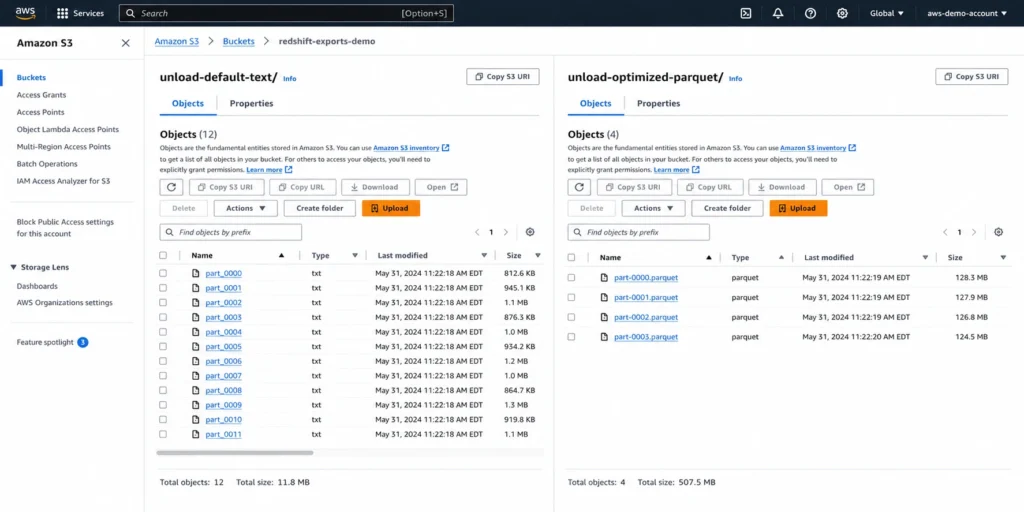The height and width of the screenshot is (512, 1024).
Task: Switch to Properties tab of unload-optimized-parquet
Action: [x=658, y=103]
